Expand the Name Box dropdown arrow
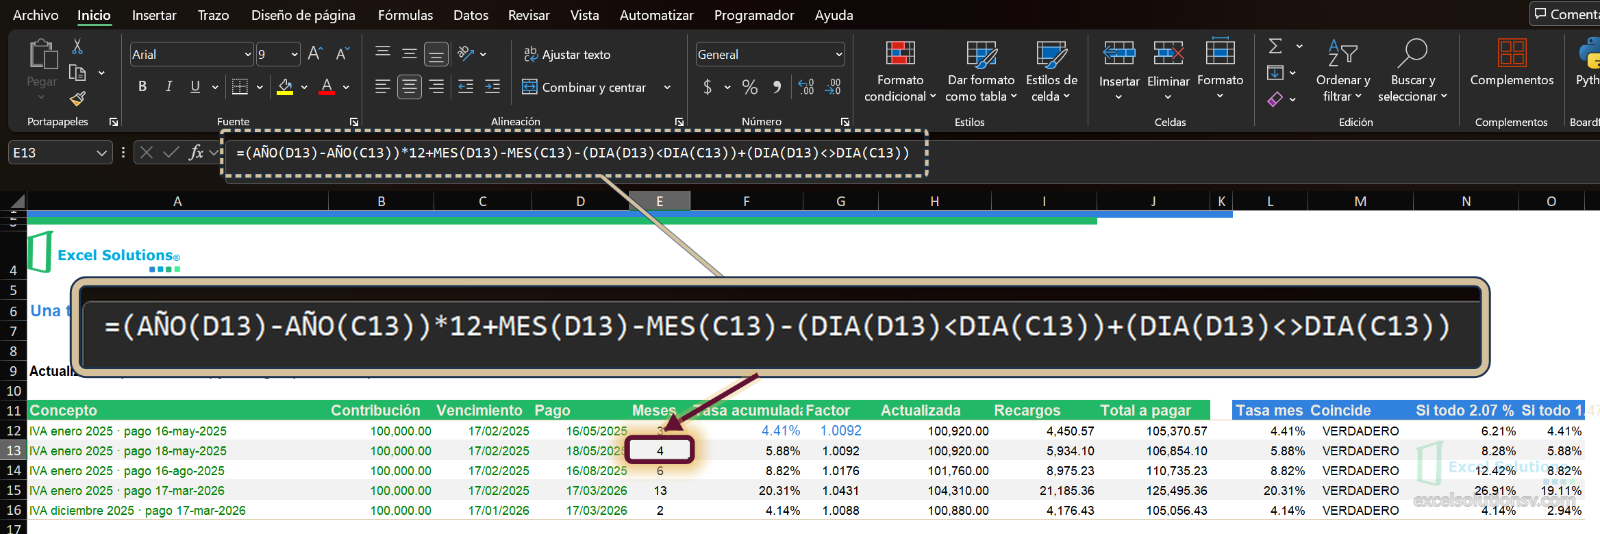1600x534 pixels. tap(101, 152)
